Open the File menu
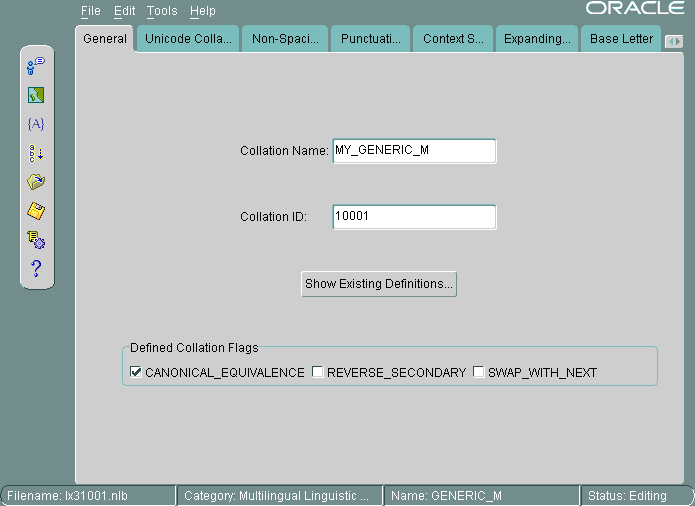The height and width of the screenshot is (506, 695). 90,11
